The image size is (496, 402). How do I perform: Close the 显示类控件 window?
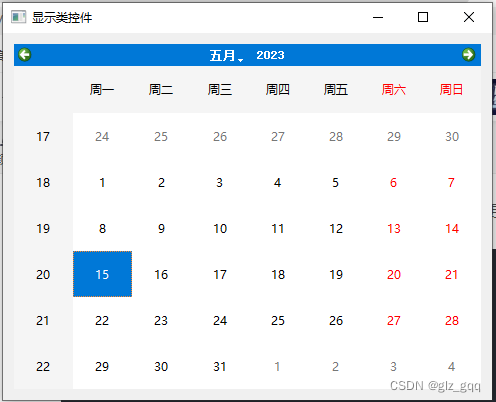[469, 17]
